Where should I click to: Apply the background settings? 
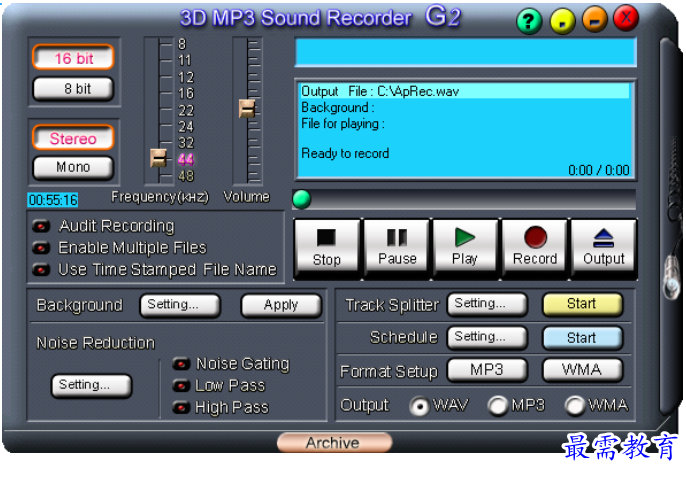click(281, 305)
